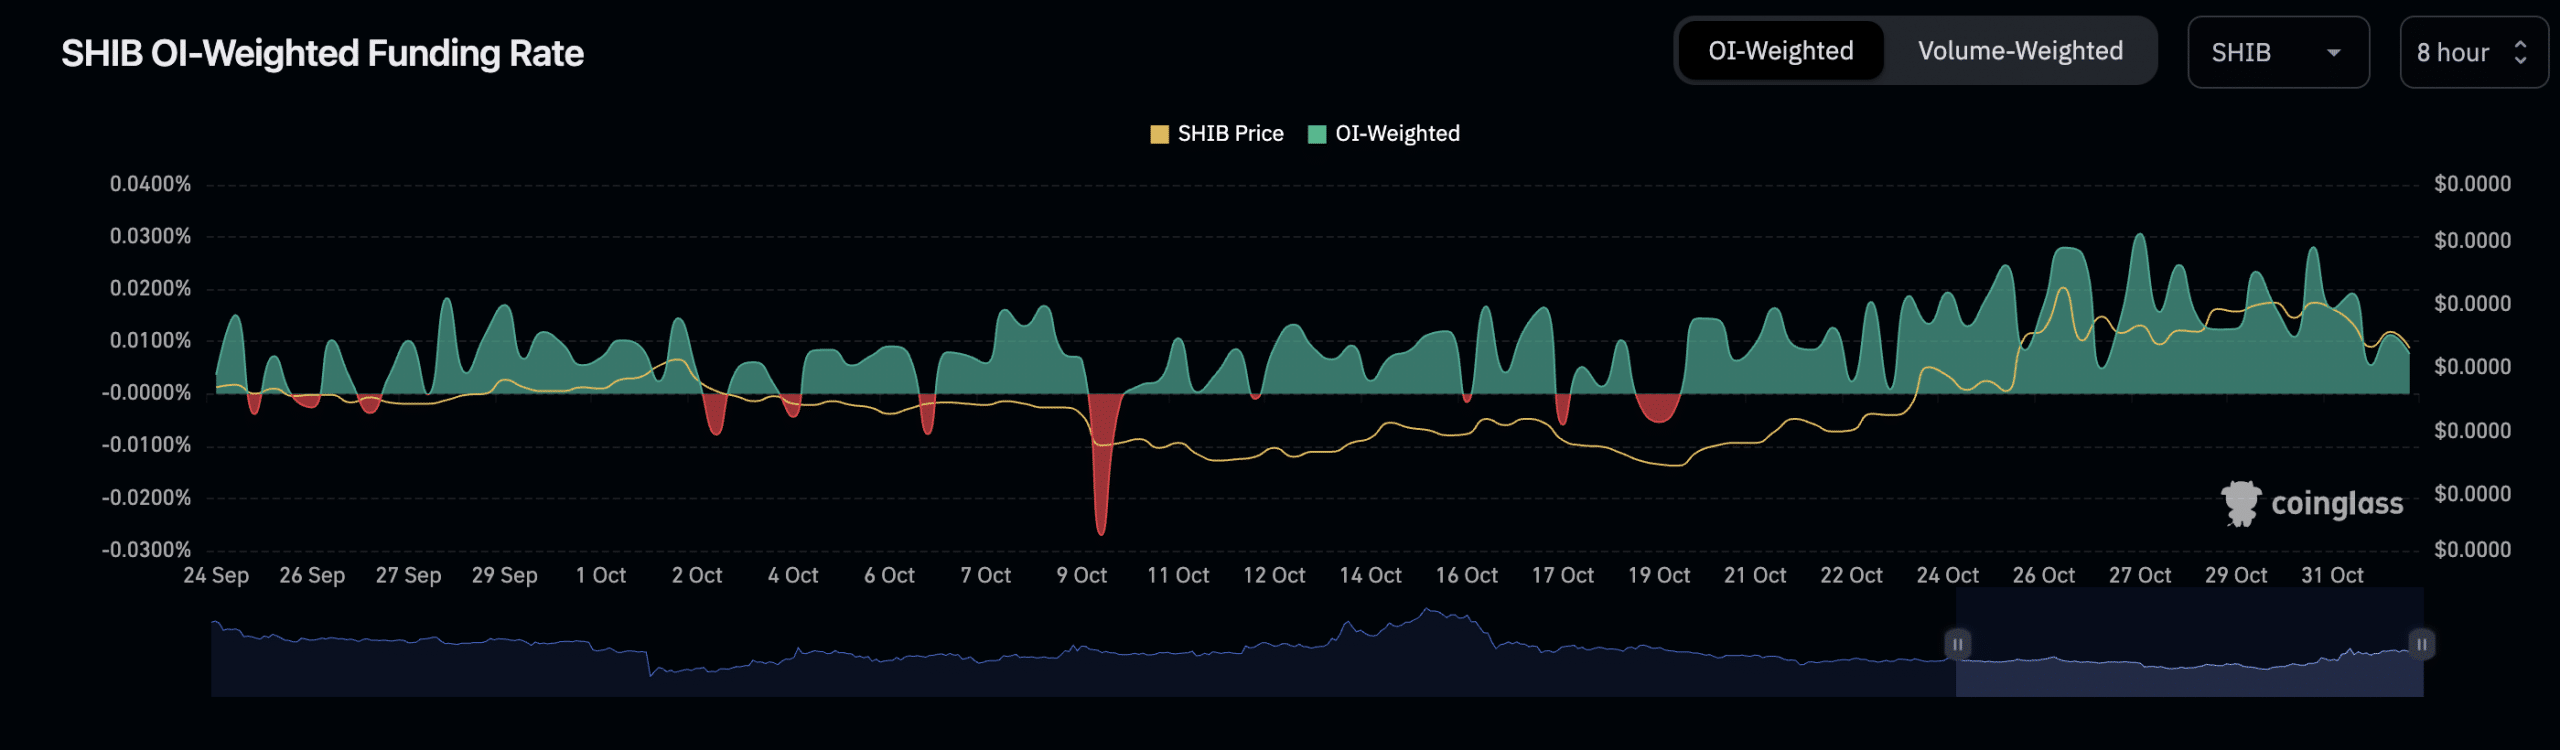Click the 12 Oct date label
Screen dimensions: 2560x750
[x=1275, y=576]
